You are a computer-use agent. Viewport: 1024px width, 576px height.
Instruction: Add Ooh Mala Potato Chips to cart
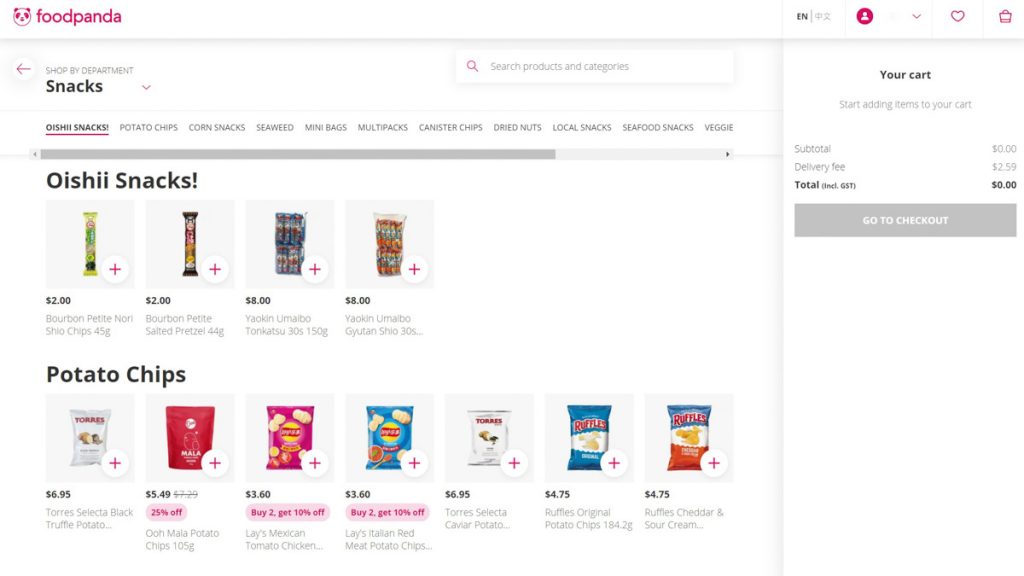click(x=215, y=463)
